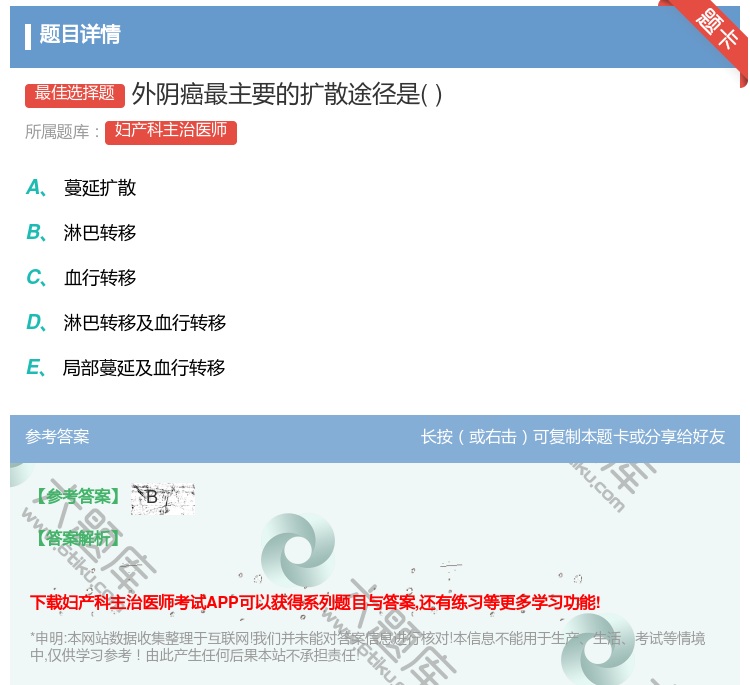Click the answer image showing B
750x685 pixels.
coord(163,498)
